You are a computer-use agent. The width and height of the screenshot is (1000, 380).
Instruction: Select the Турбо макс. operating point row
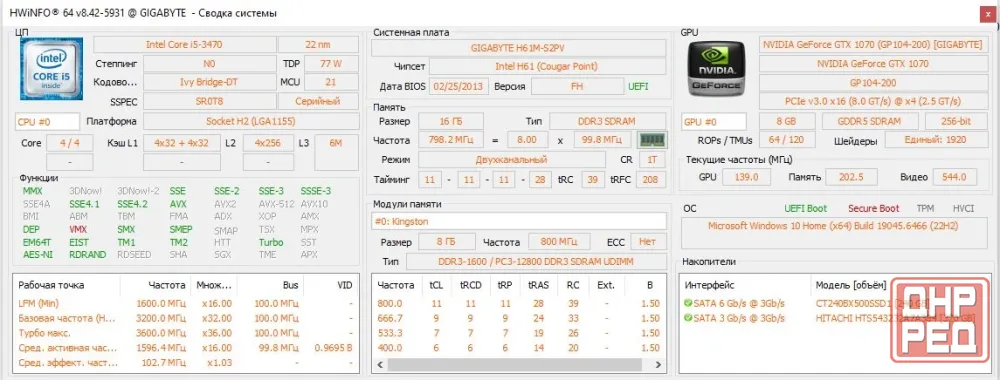pyautogui.click(x=185, y=333)
